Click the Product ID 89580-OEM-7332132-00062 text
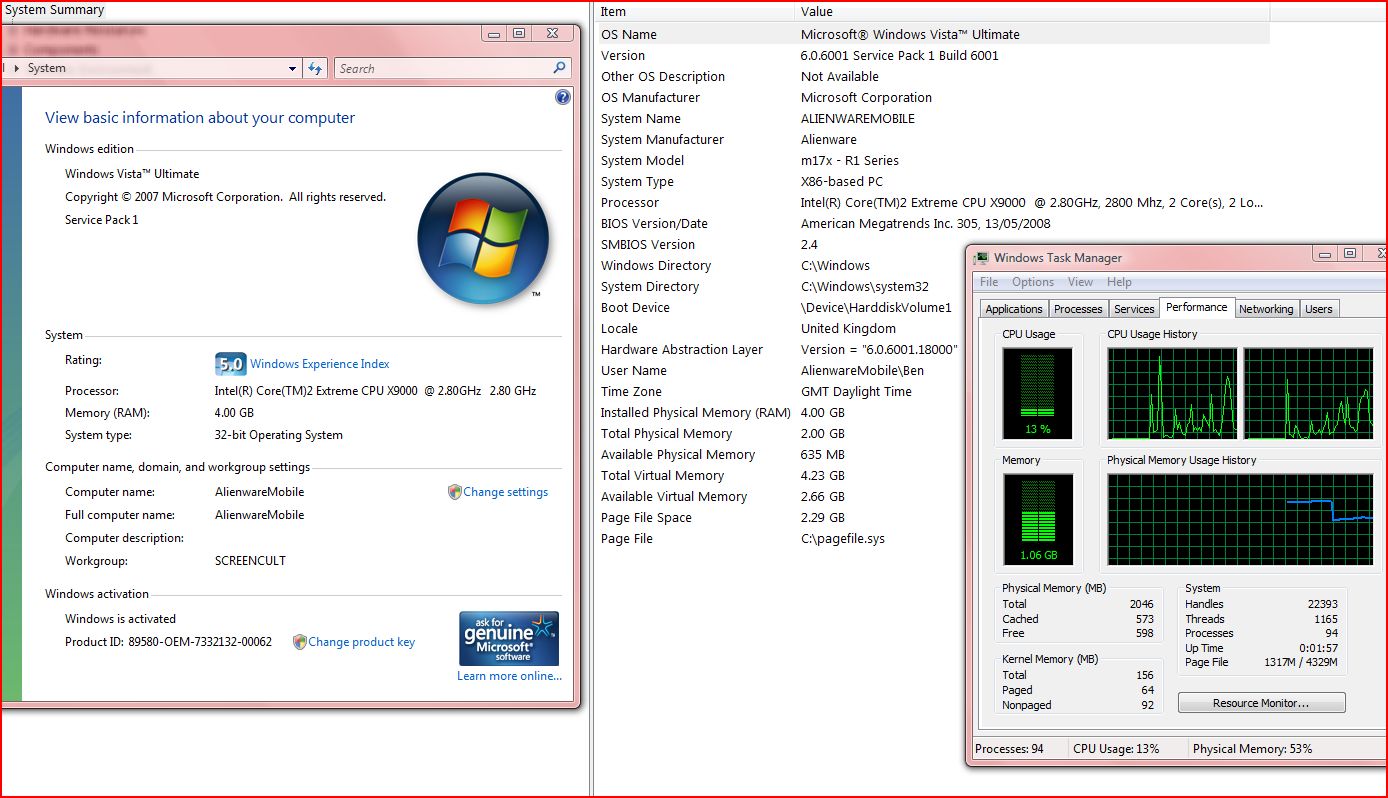The width and height of the screenshot is (1388, 798). 168,642
